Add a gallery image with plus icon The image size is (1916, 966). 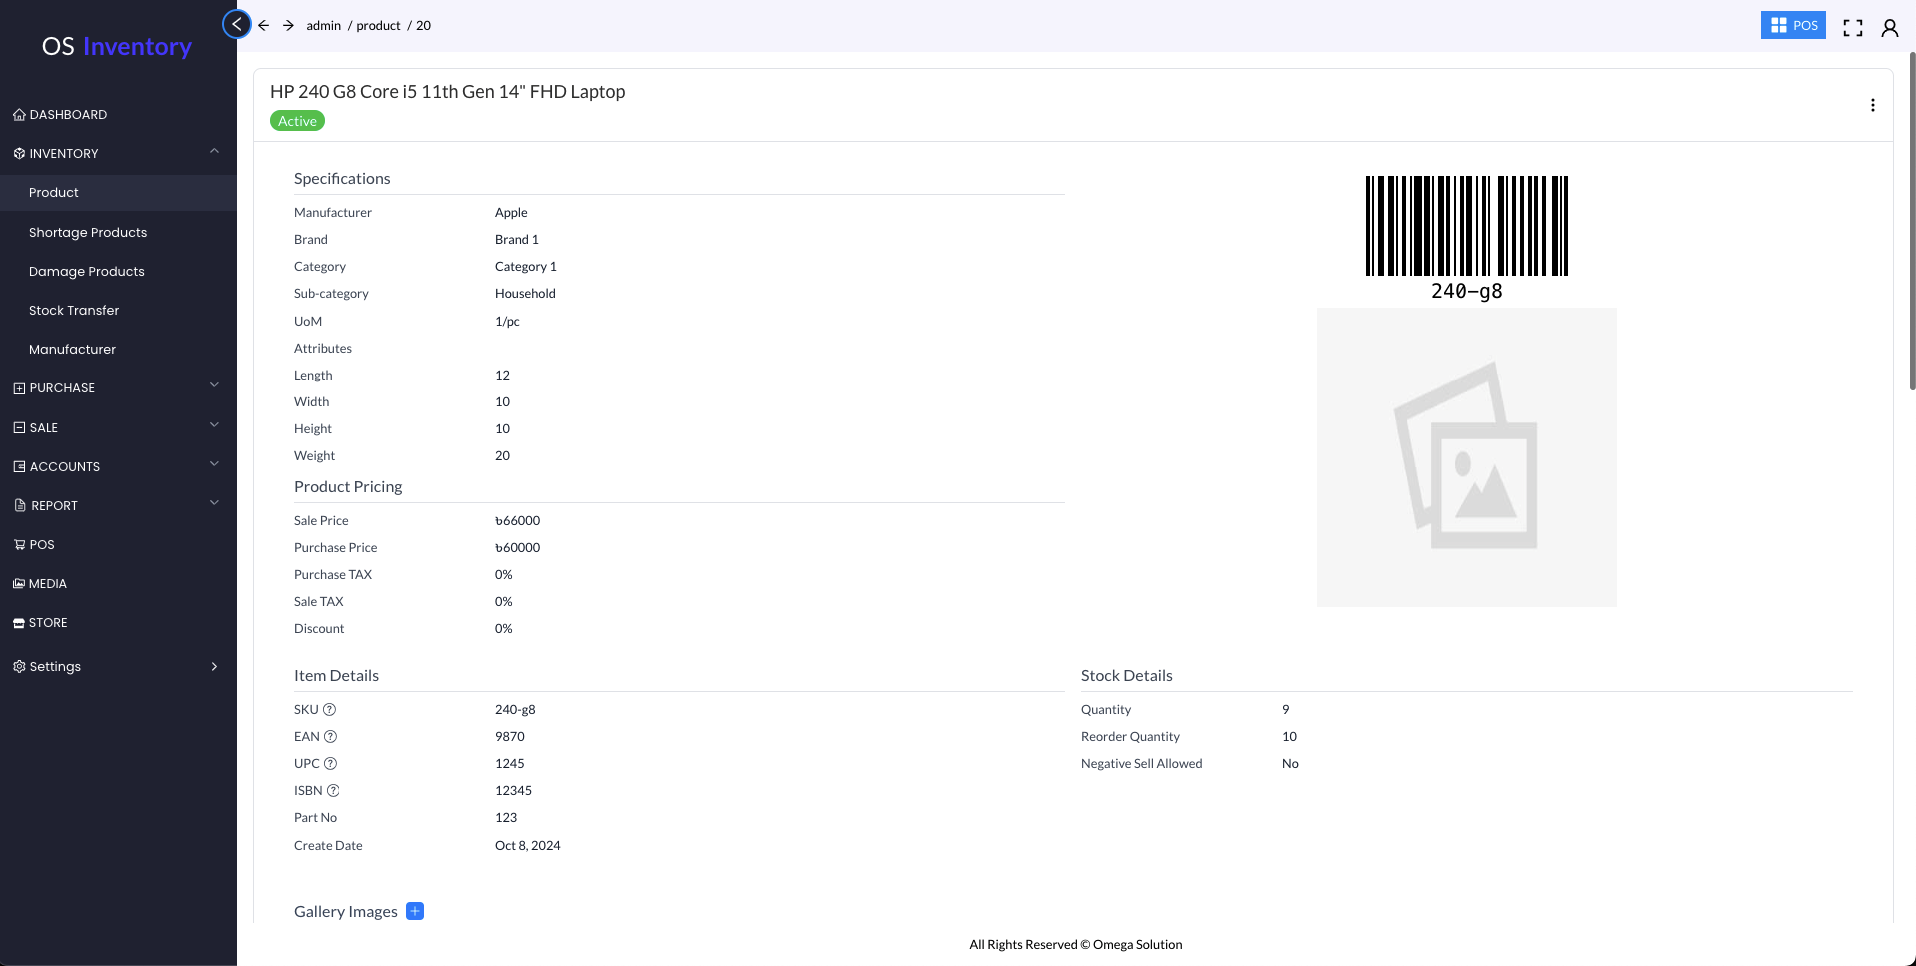(415, 911)
